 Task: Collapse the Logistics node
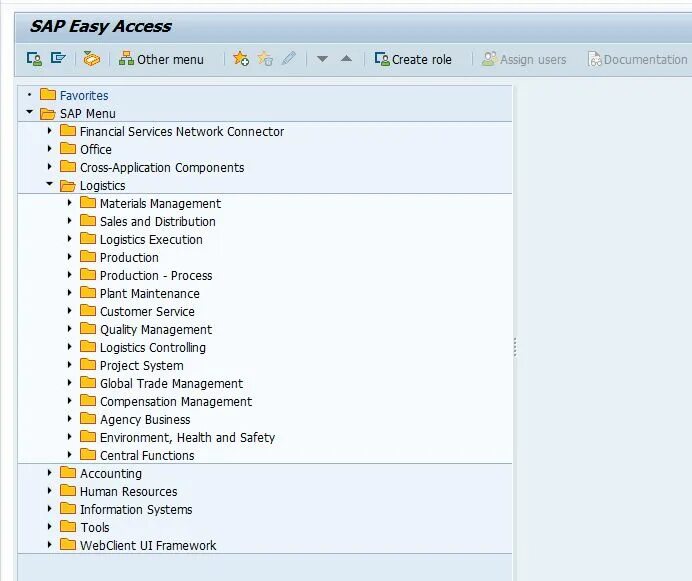click(49, 184)
